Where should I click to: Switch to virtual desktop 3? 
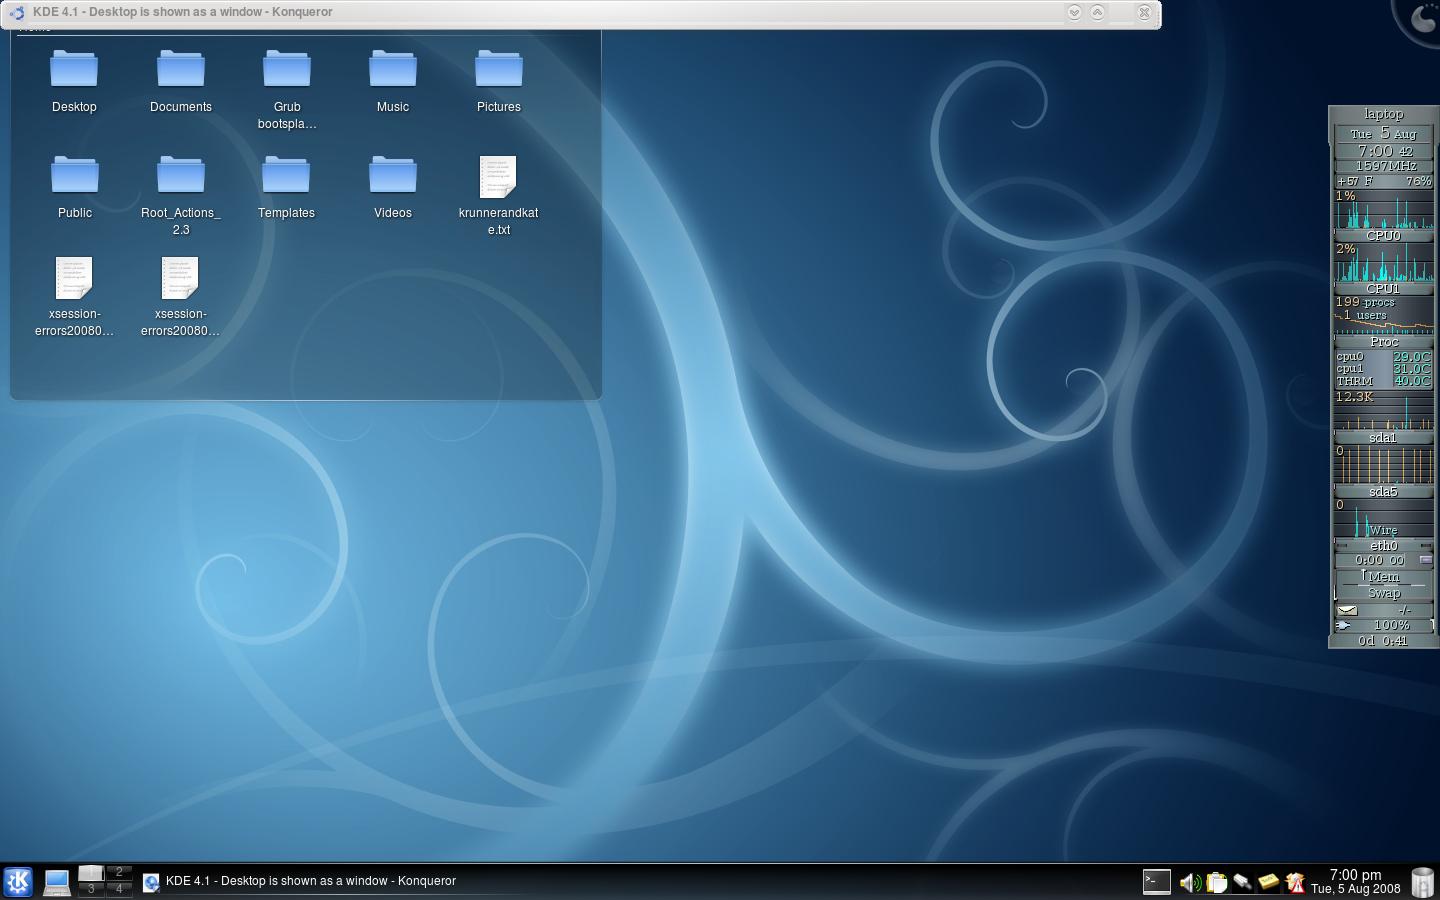point(91,889)
